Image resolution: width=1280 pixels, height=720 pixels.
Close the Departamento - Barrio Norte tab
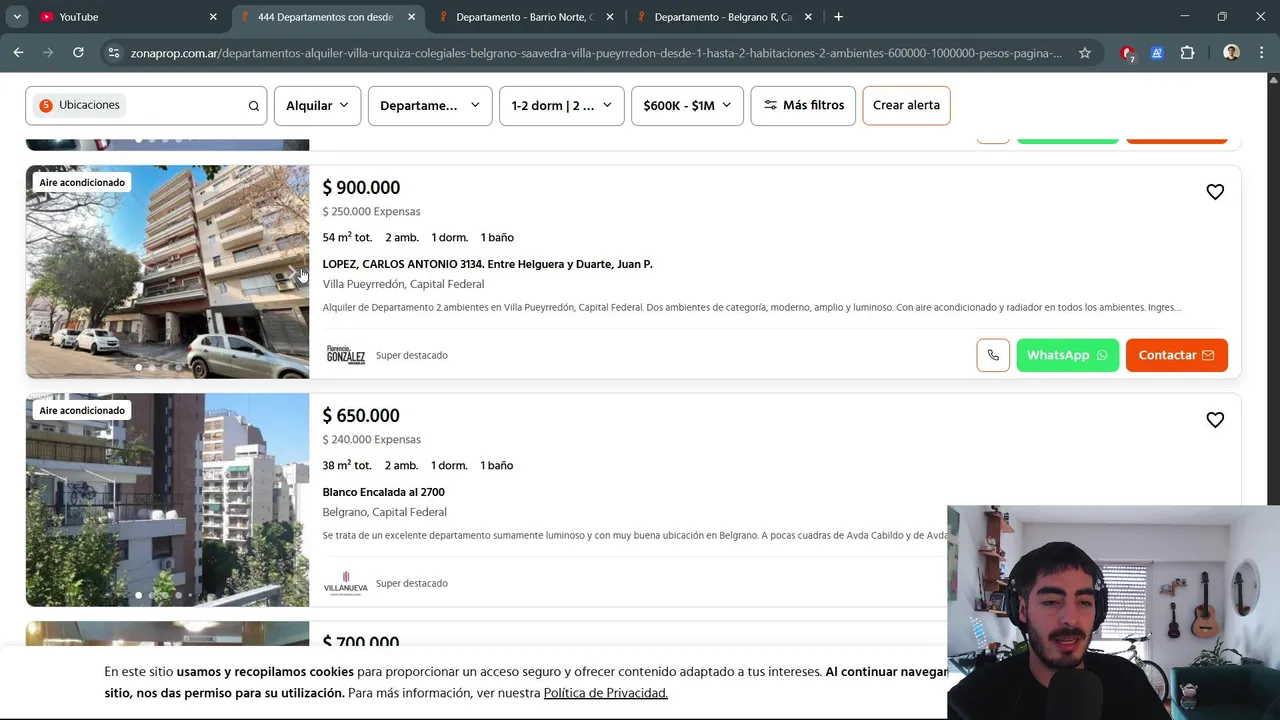pyautogui.click(x=610, y=17)
